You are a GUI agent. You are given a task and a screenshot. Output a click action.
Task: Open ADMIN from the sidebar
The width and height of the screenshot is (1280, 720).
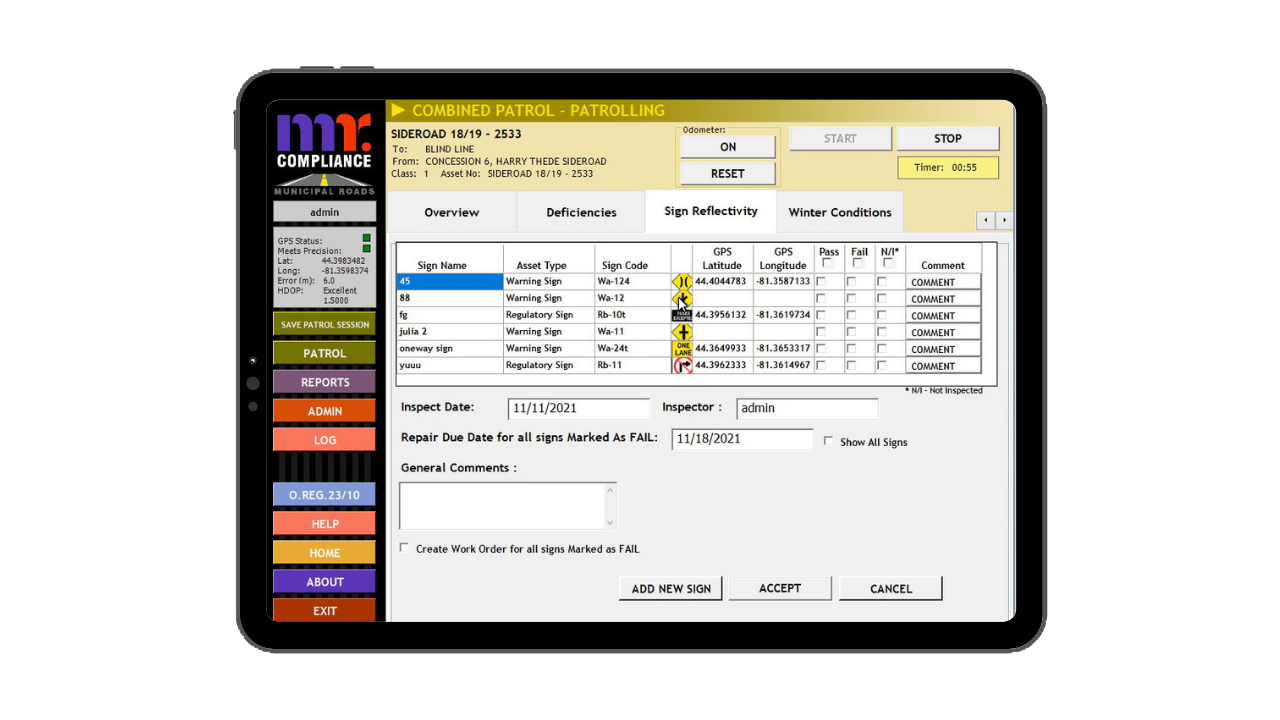(x=324, y=411)
